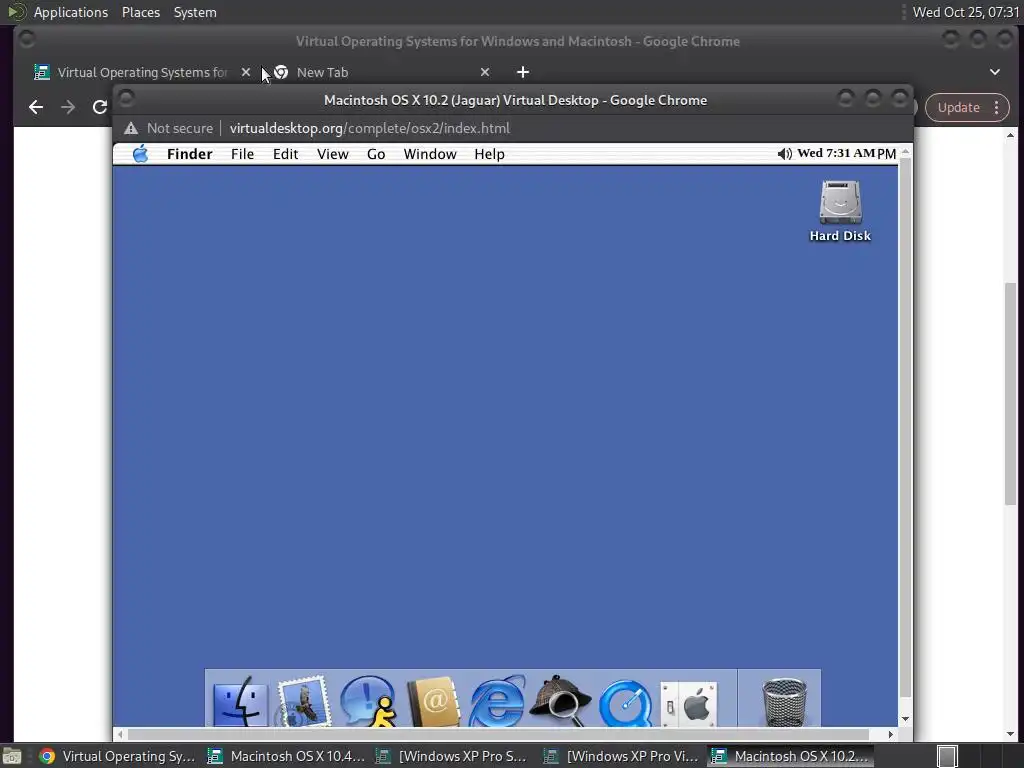Click scroll down arrow of popup window
The image size is (1024, 768).
(x=905, y=719)
